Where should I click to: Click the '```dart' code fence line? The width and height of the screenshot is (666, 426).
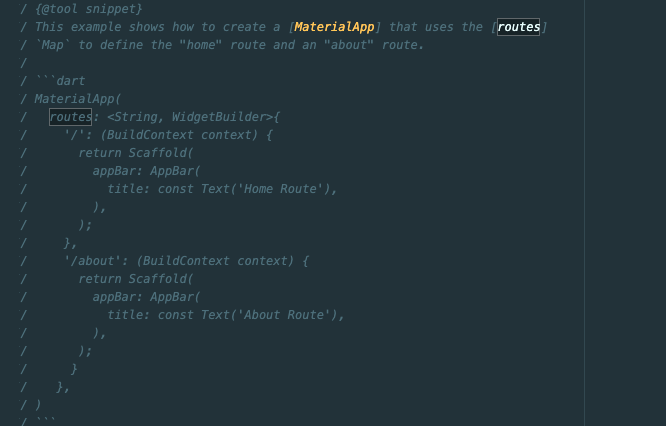click(x=60, y=81)
